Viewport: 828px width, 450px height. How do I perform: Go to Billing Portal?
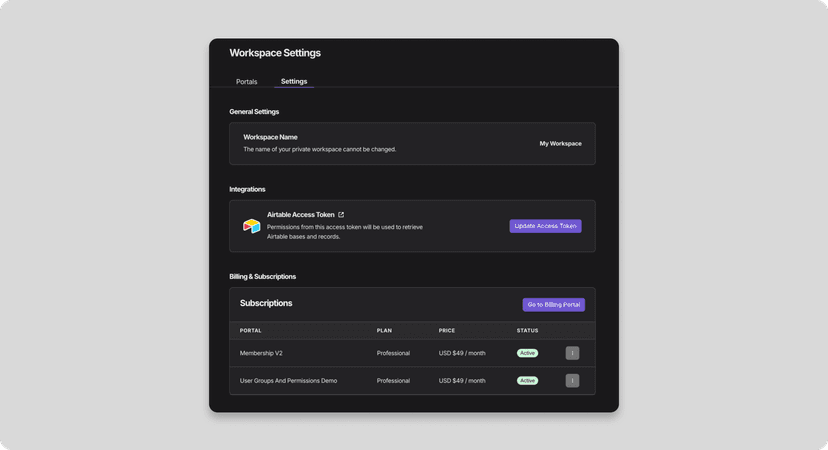[553, 305]
